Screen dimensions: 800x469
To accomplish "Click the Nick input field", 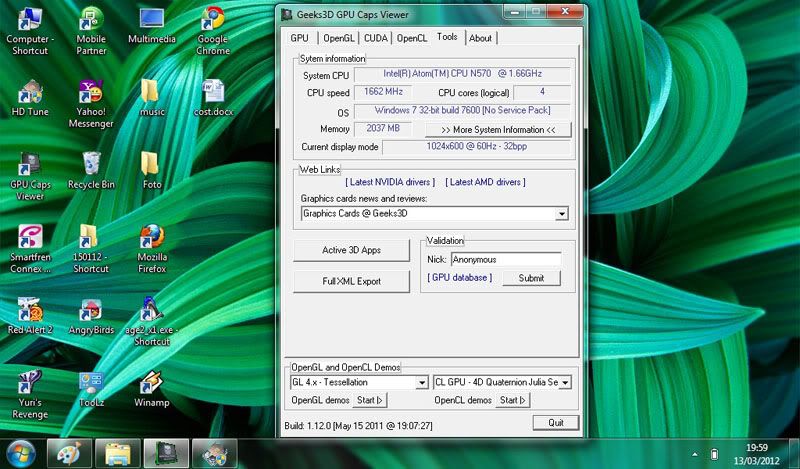I will [506, 259].
